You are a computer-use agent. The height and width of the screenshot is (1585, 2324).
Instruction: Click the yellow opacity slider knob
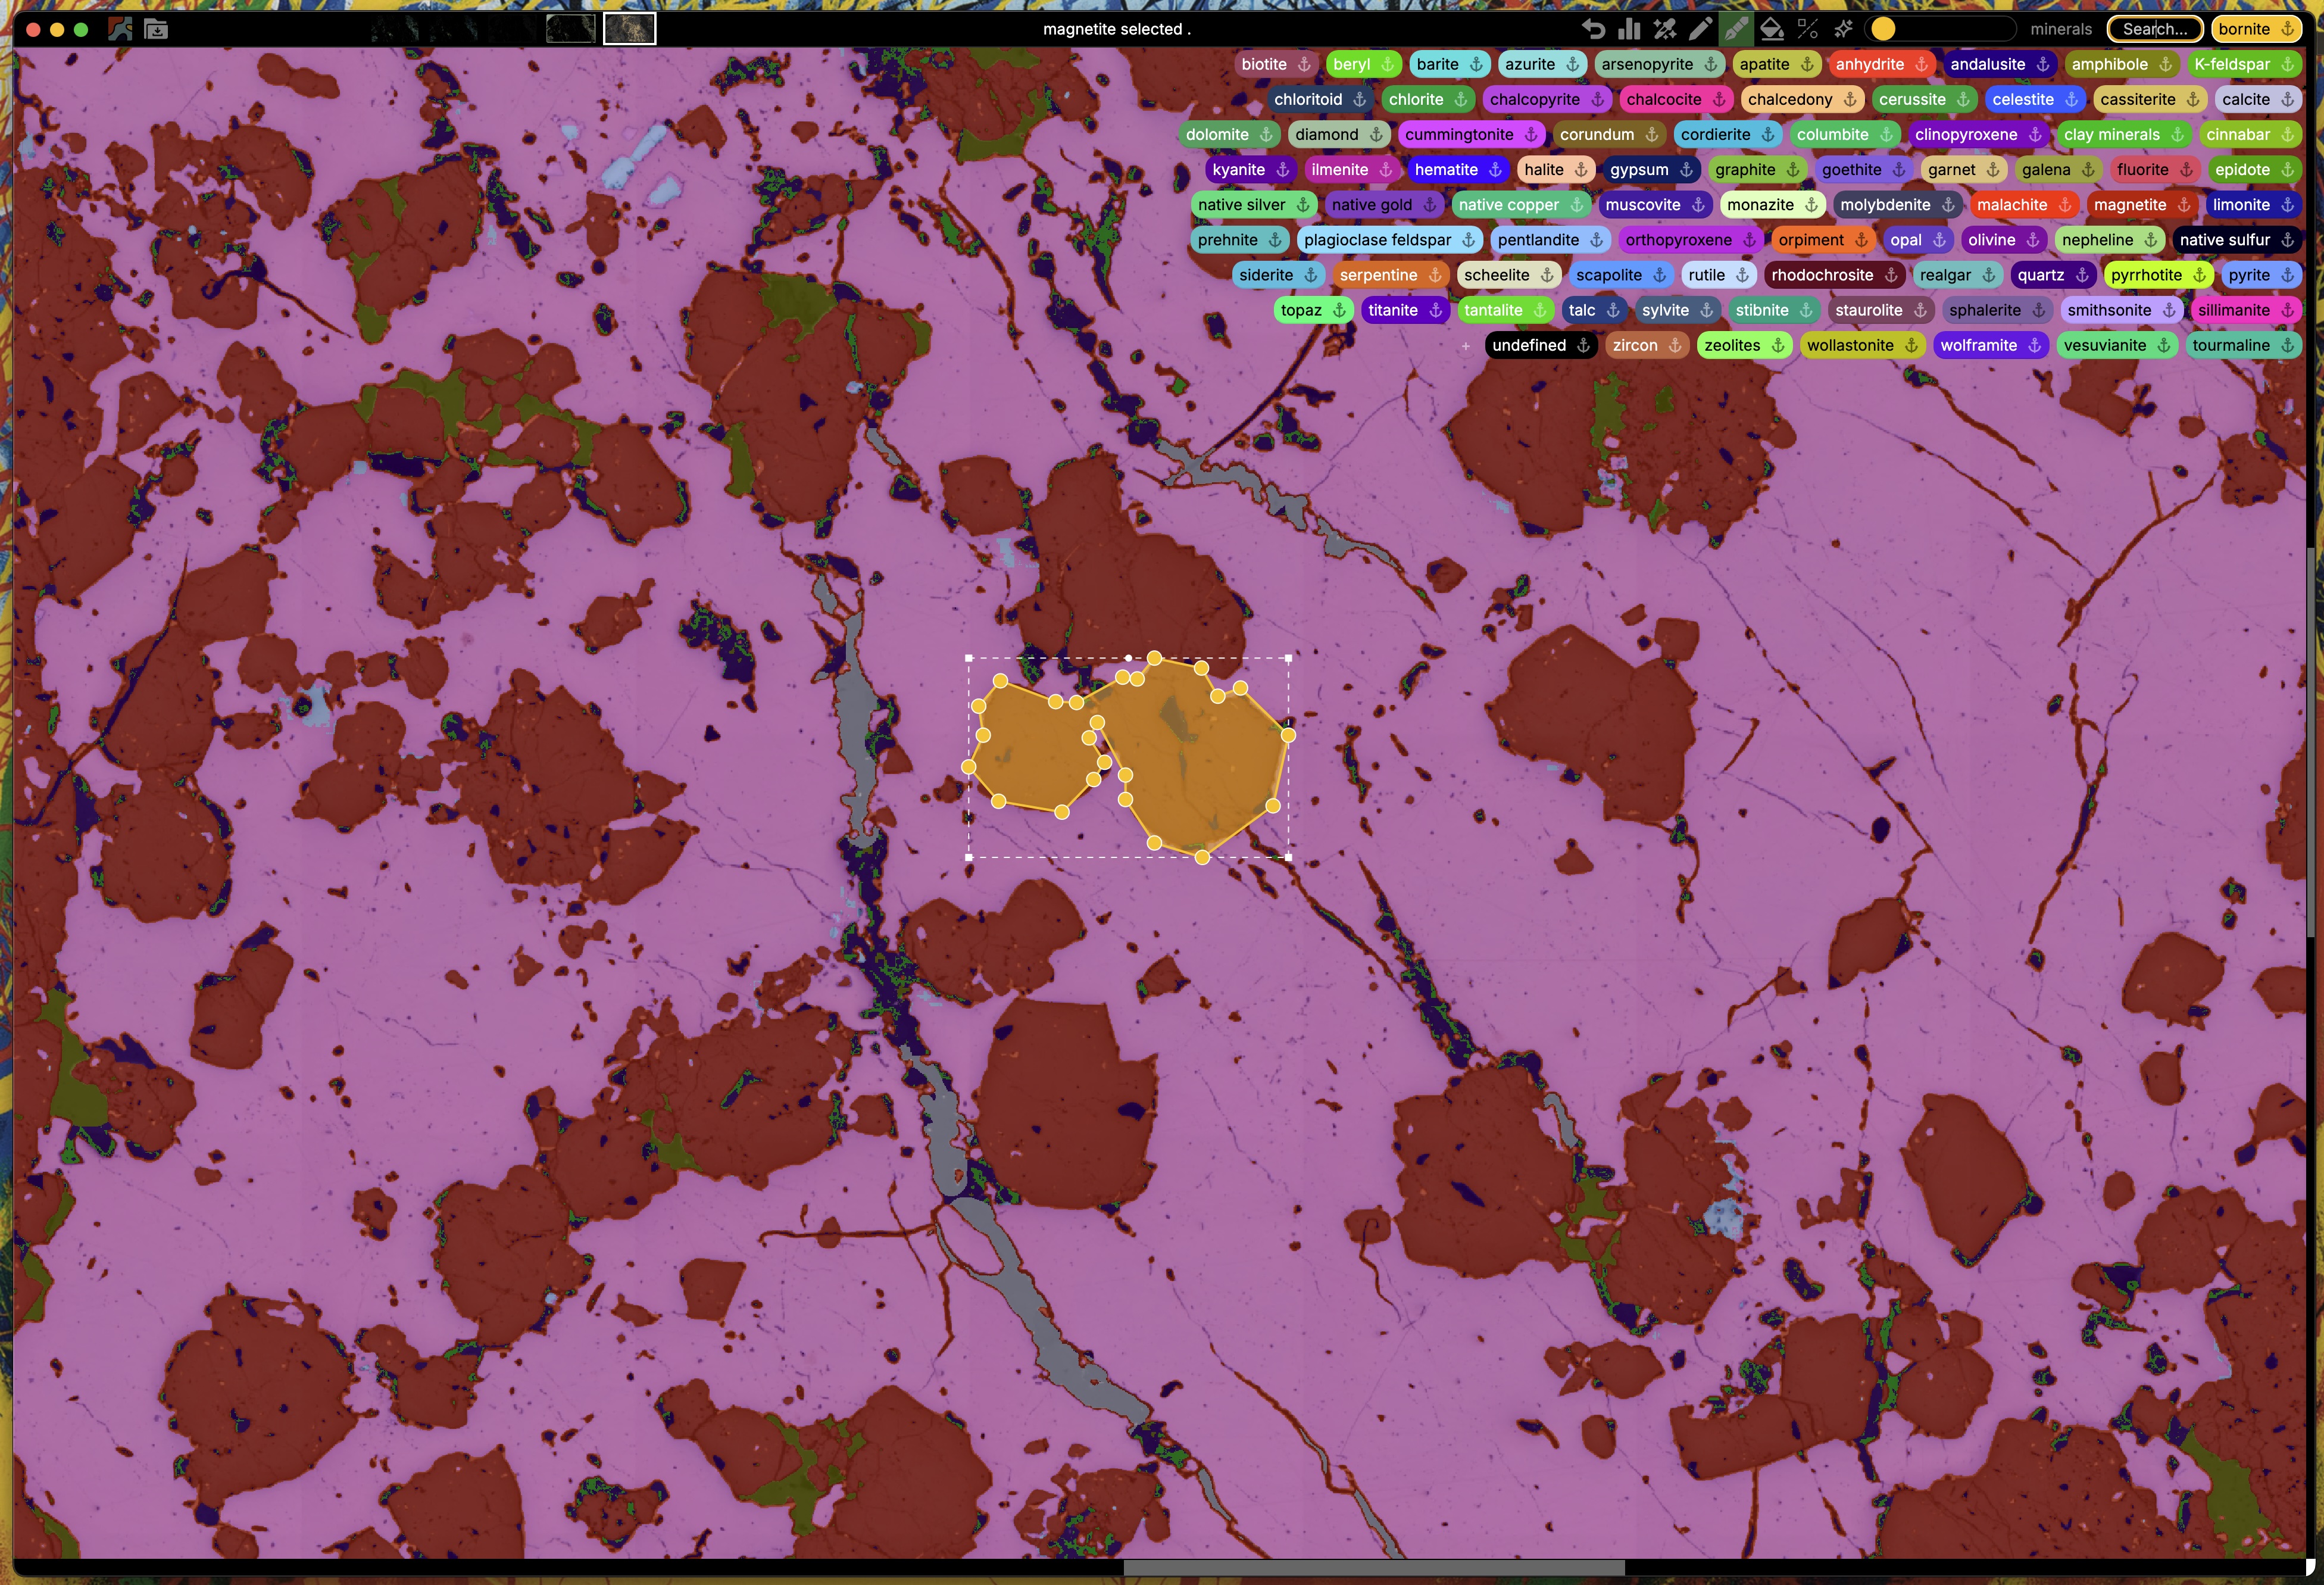click(x=1883, y=29)
